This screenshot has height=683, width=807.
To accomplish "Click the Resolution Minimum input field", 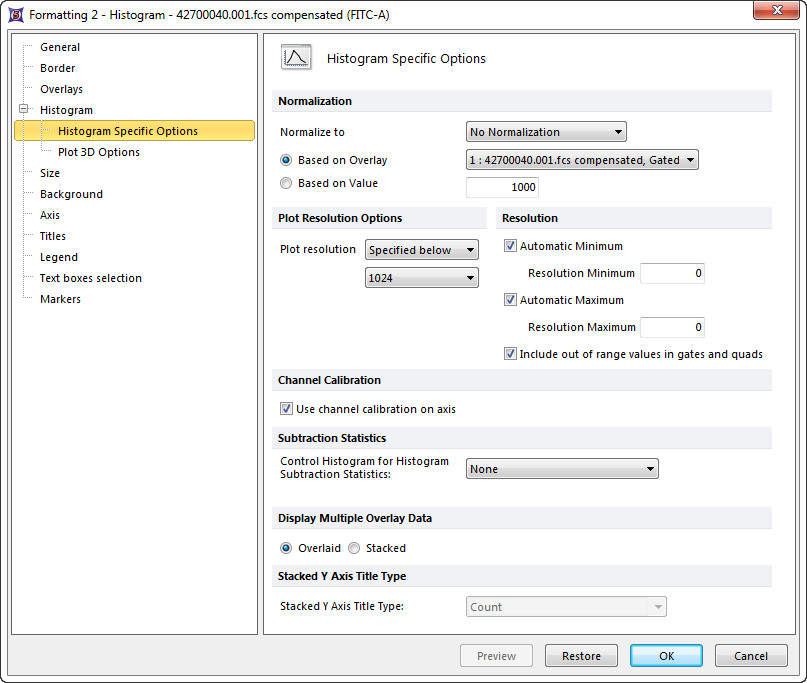I will pos(672,273).
